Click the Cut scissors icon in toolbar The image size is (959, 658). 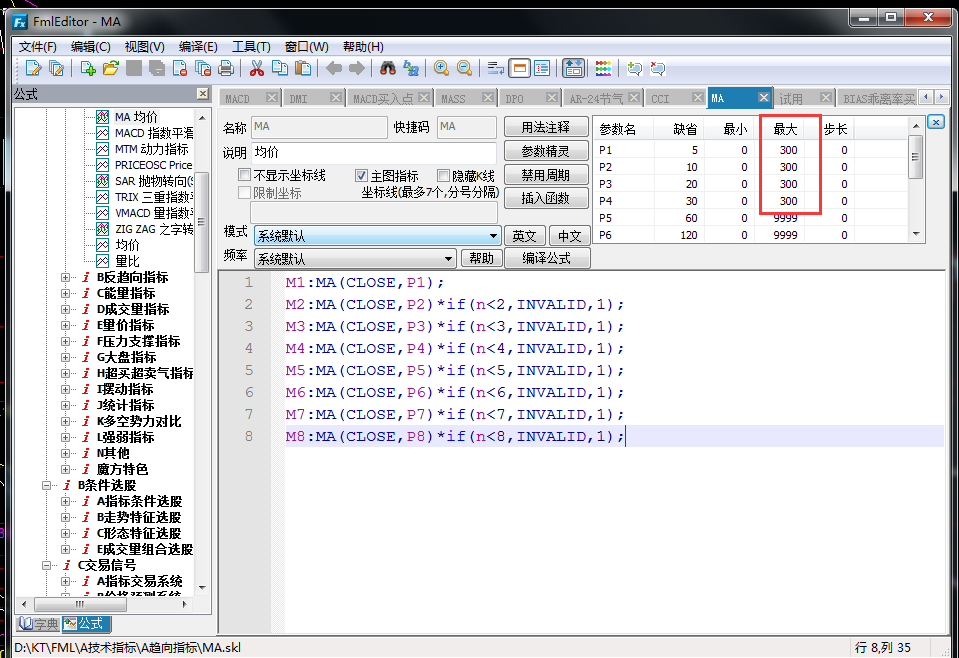click(256, 68)
